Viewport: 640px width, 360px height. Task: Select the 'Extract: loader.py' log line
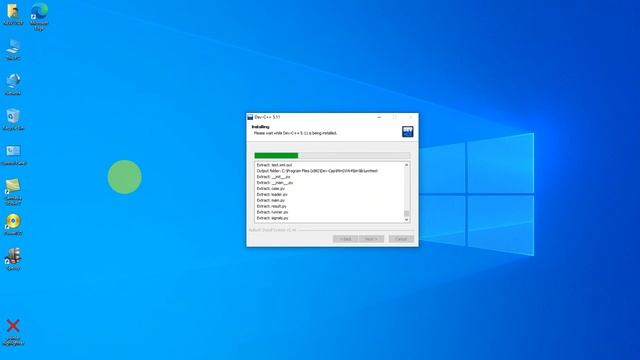click(x=272, y=195)
